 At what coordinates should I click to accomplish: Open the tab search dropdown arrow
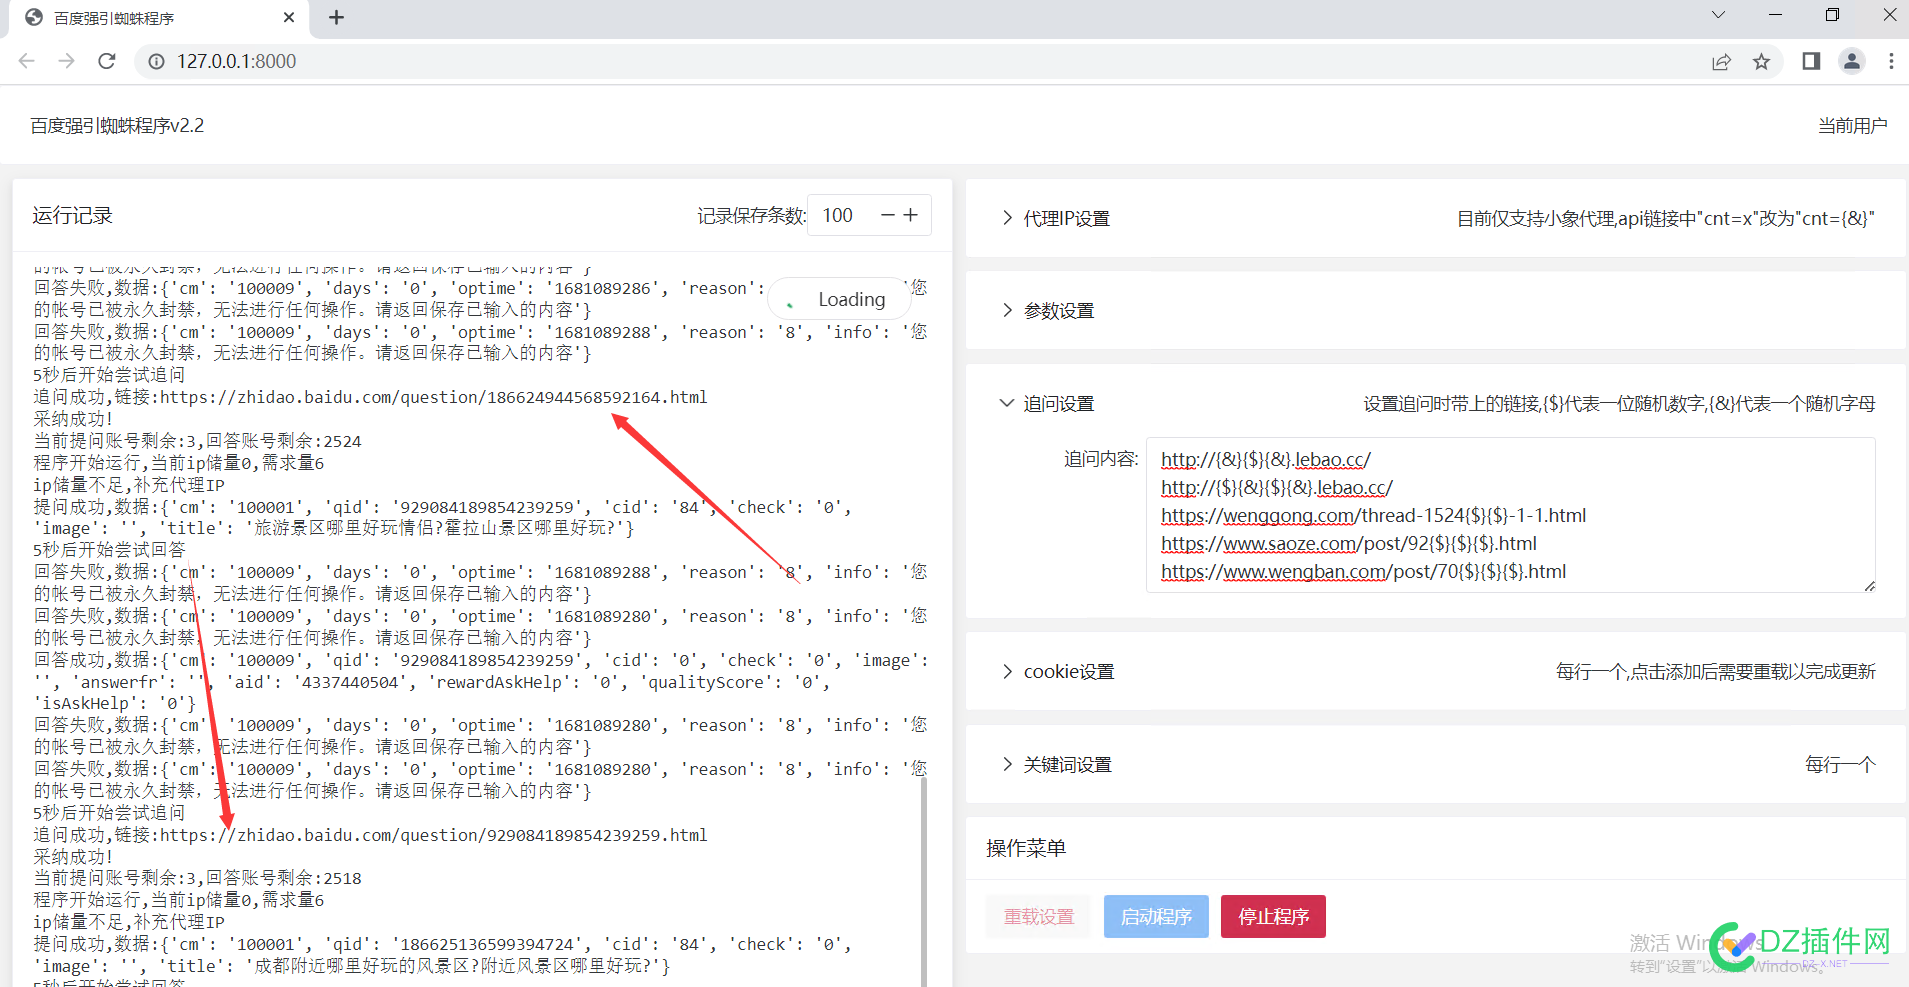pos(1718,15)
